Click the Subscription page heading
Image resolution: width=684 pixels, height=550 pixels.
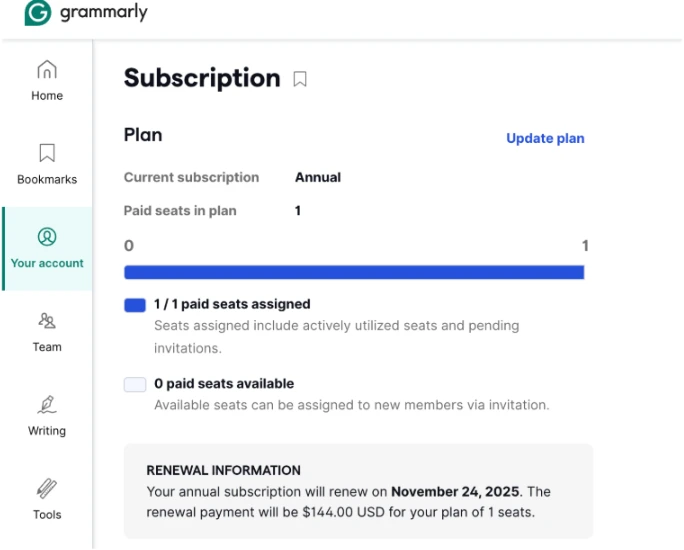tap(202, 78)
